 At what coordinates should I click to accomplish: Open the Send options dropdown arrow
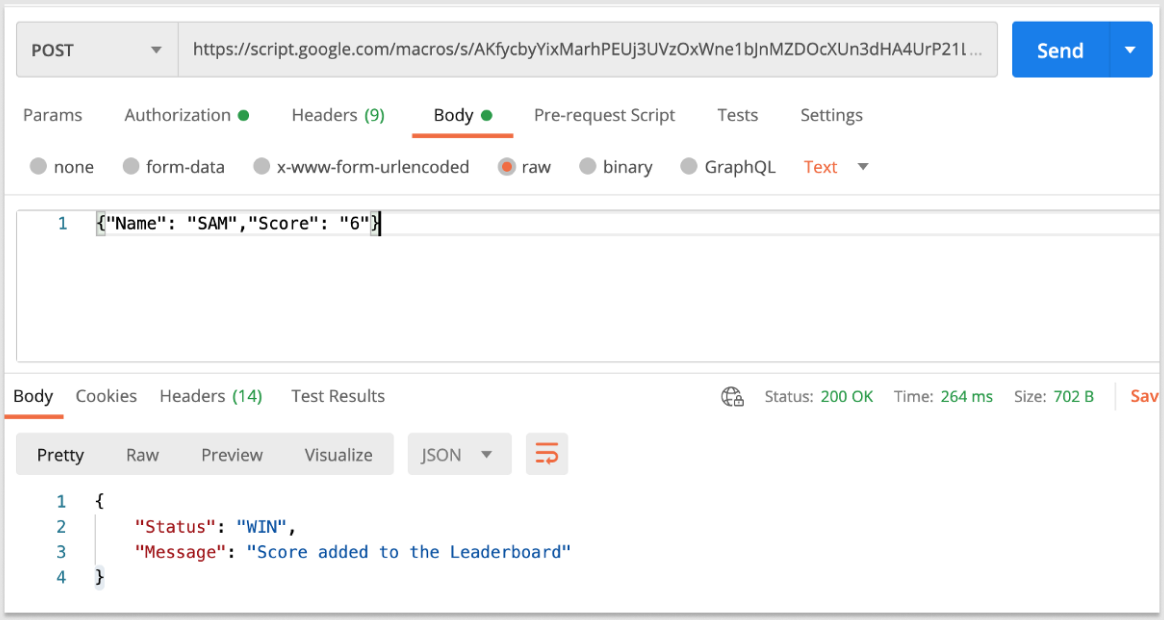[1131, 50]
